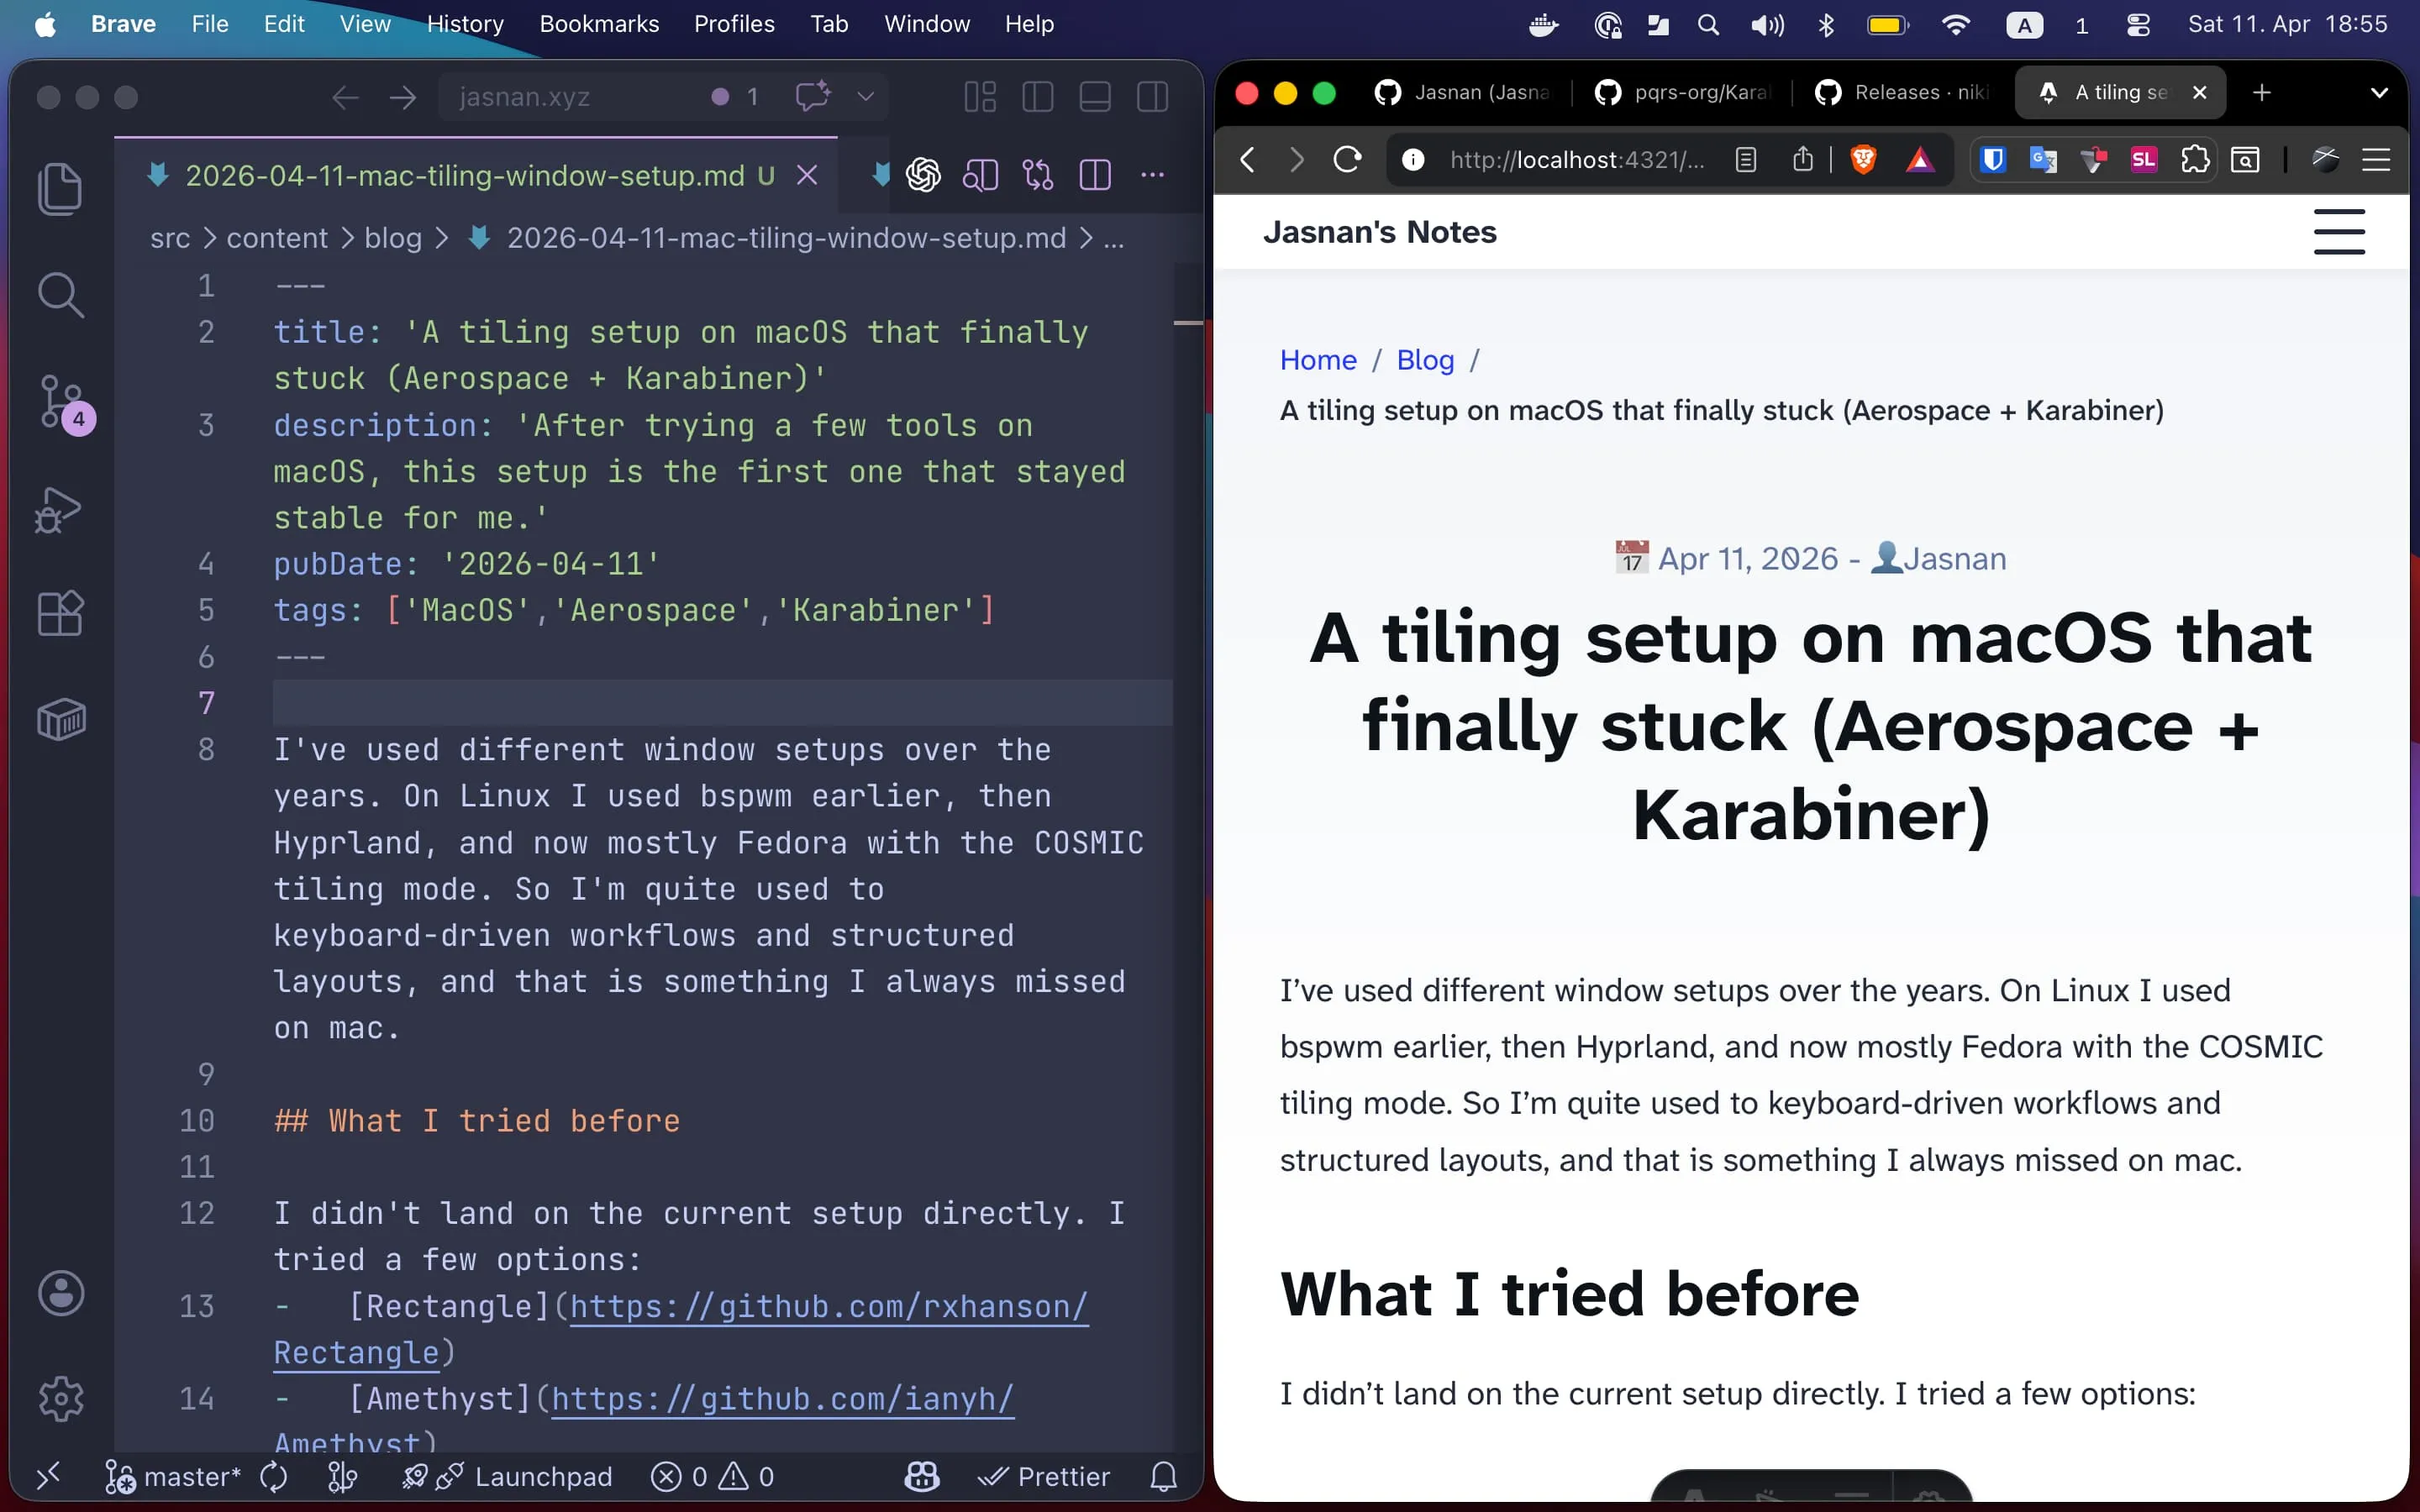Open the Copilot chat icon in title bar

813,96
